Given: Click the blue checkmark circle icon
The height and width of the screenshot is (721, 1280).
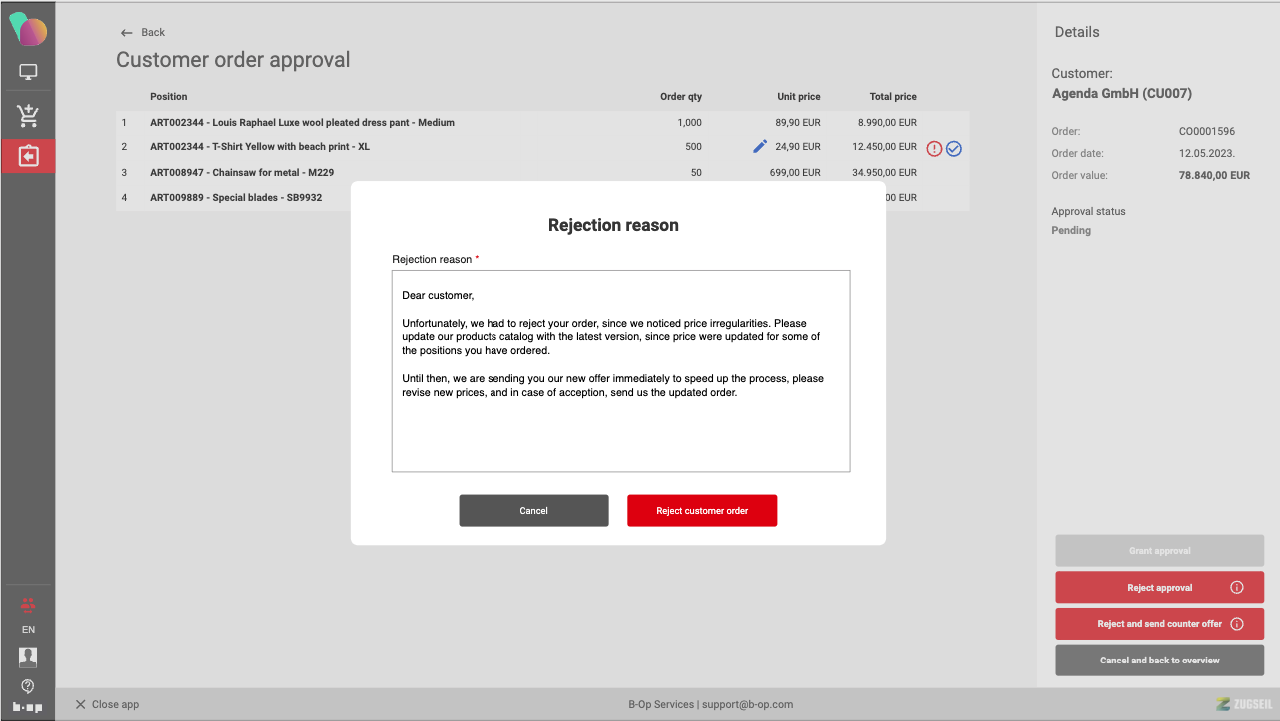Looking at the screenshot, I should point(954,149).
